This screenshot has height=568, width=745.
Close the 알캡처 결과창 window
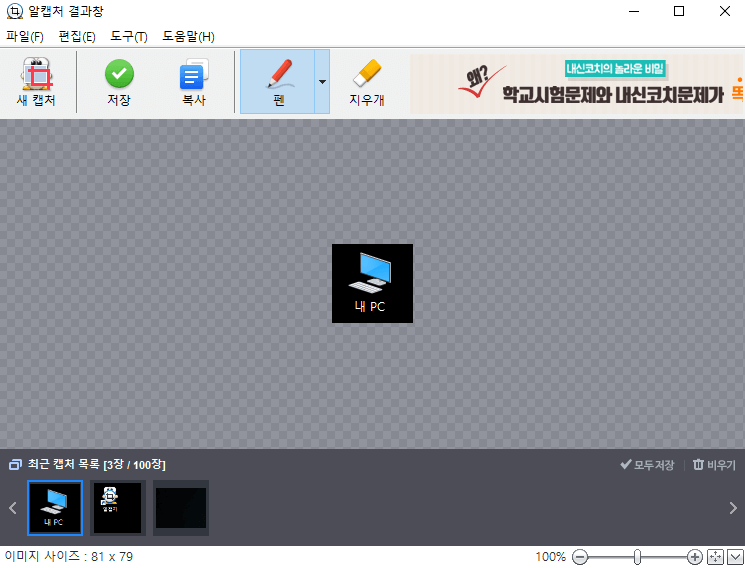(x=725, y=11)
